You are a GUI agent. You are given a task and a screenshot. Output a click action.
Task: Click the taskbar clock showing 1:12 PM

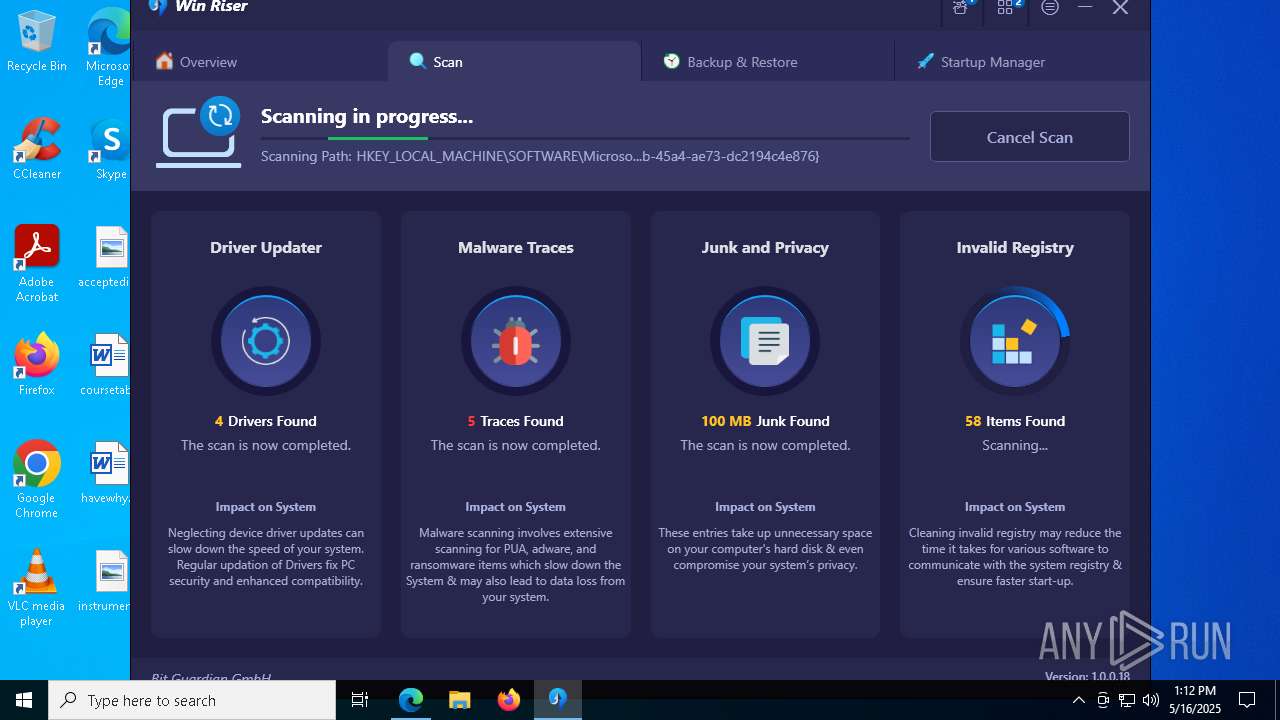1196,700
